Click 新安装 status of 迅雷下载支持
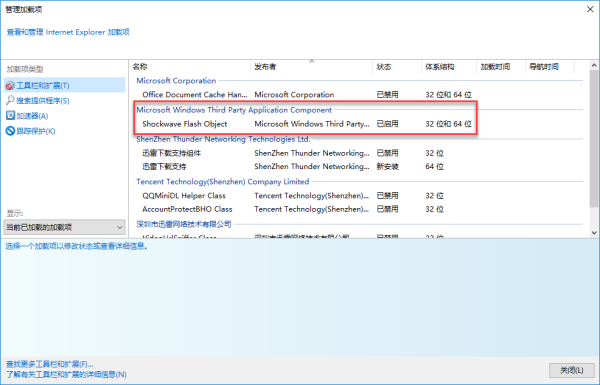The height and width of the screenshot is (385, 600). click(387, 166)
